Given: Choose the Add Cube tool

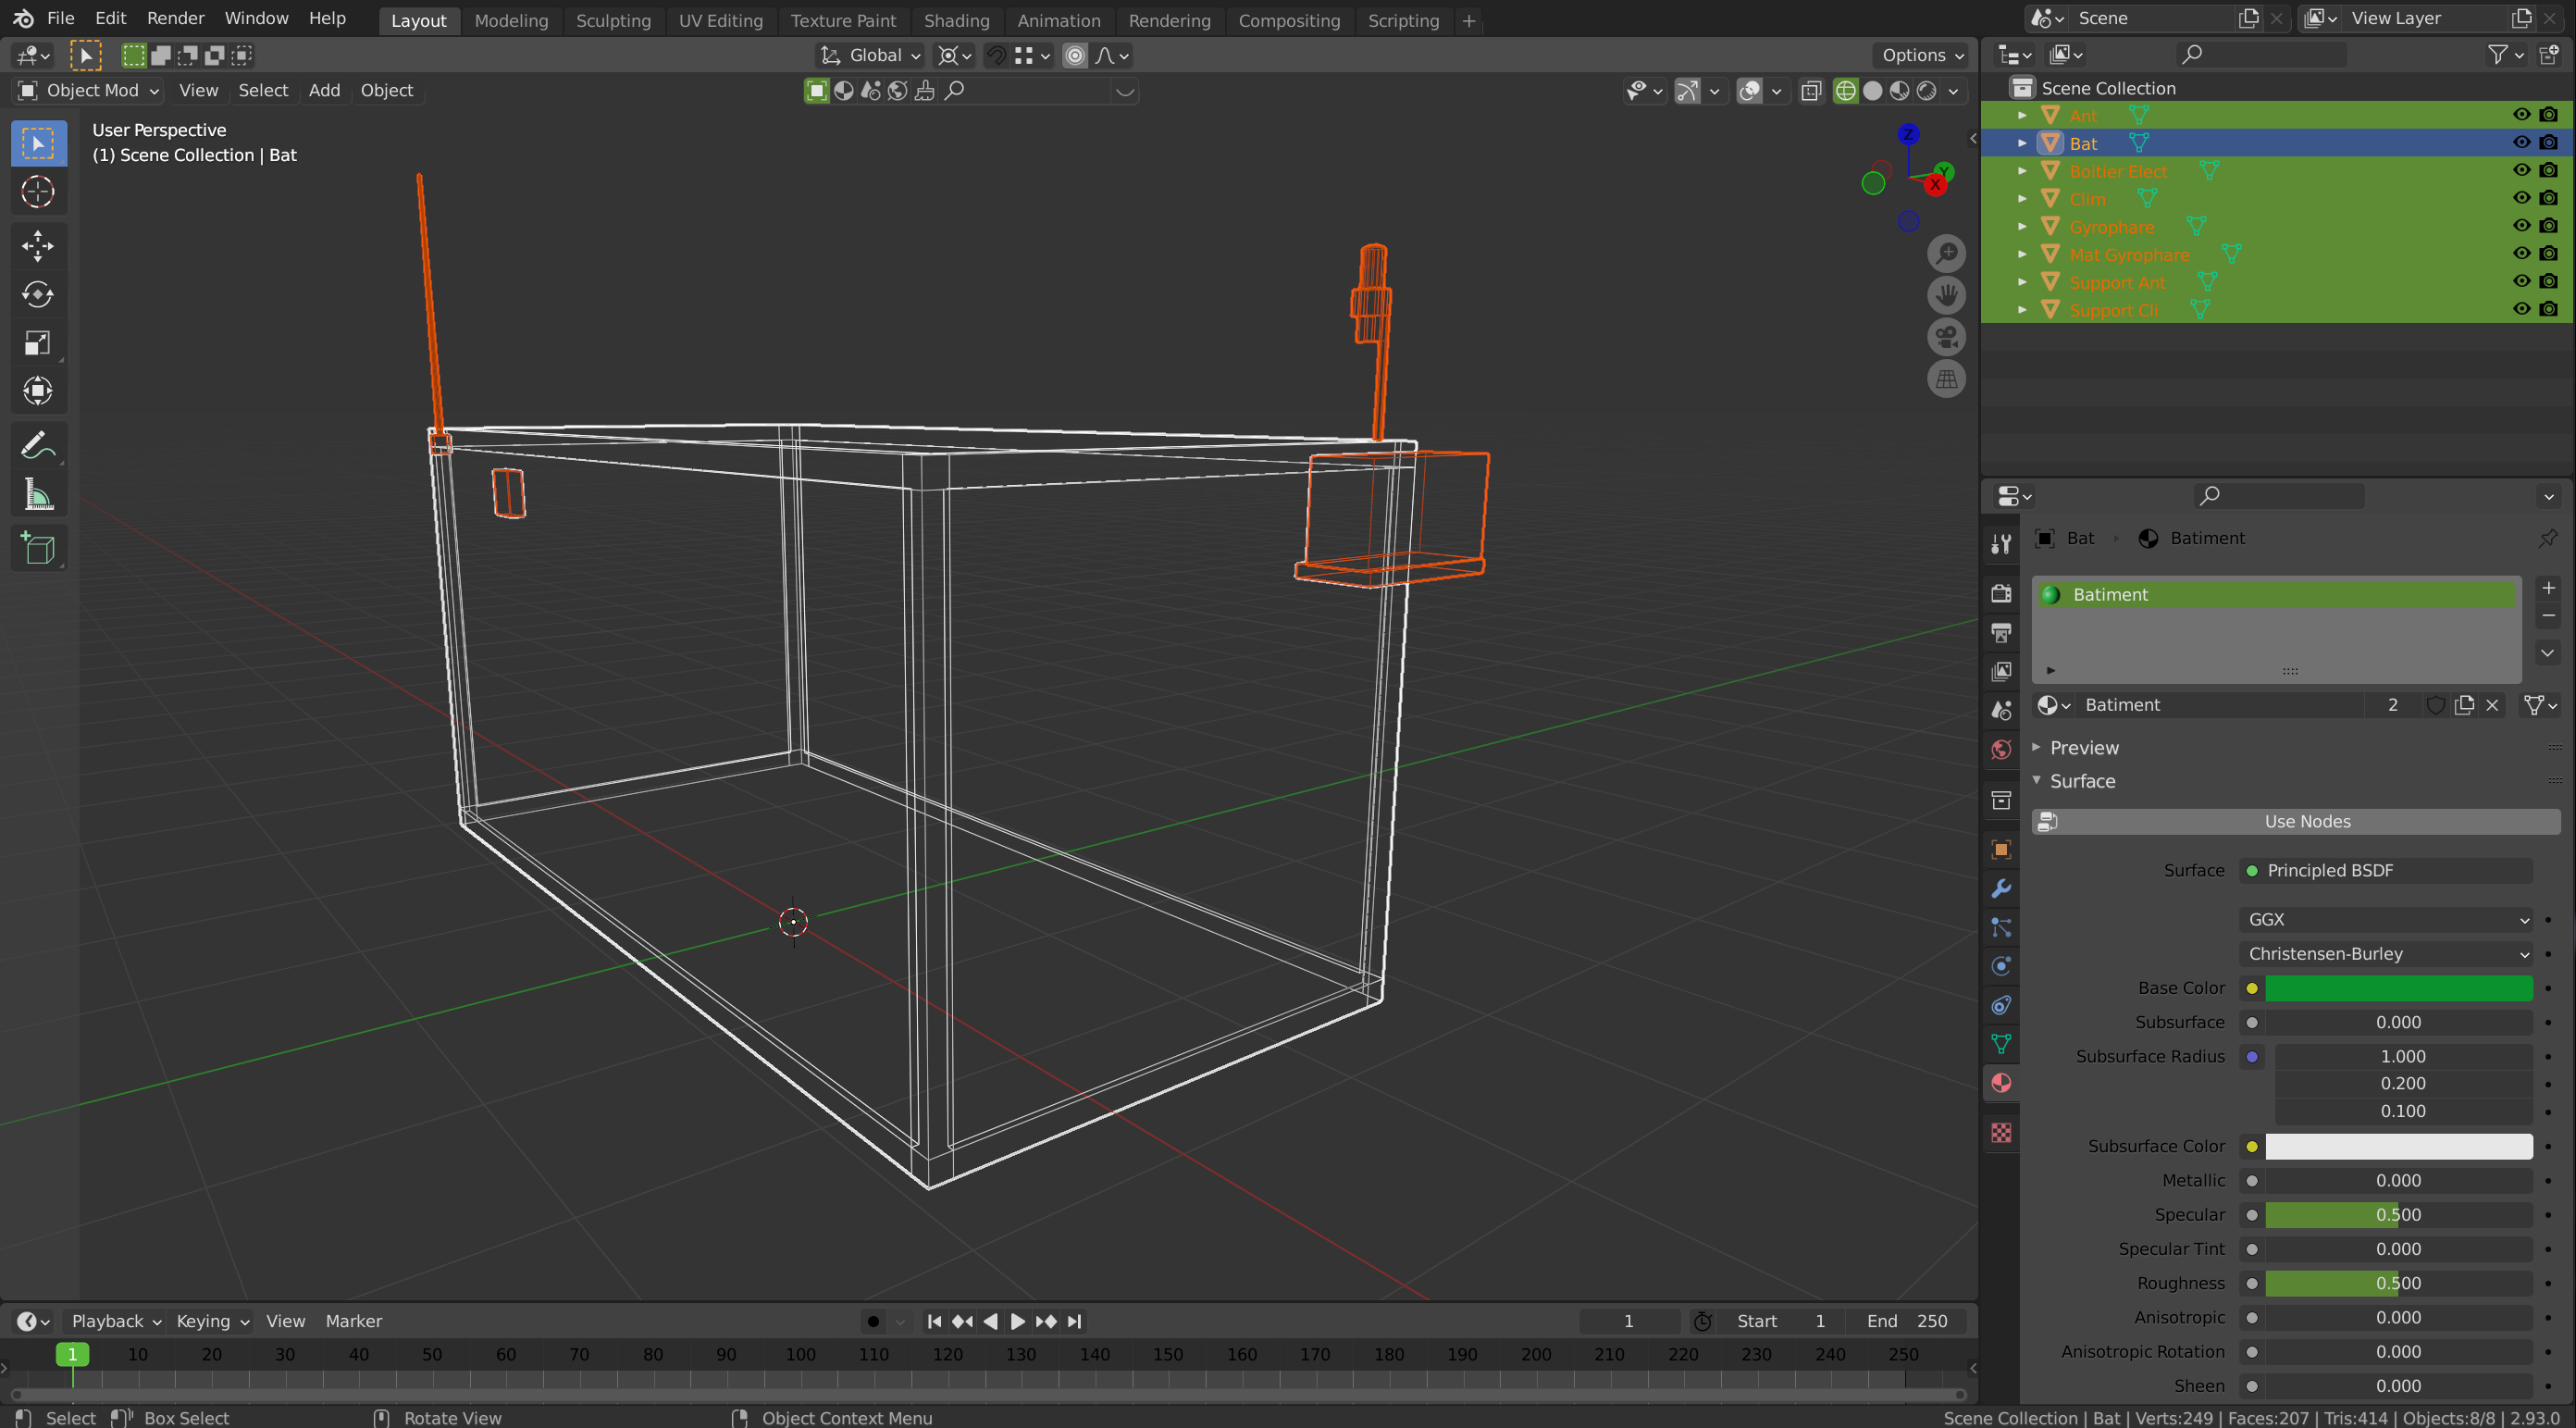Looking at the screenshot, I should click(x=38, y=548).
